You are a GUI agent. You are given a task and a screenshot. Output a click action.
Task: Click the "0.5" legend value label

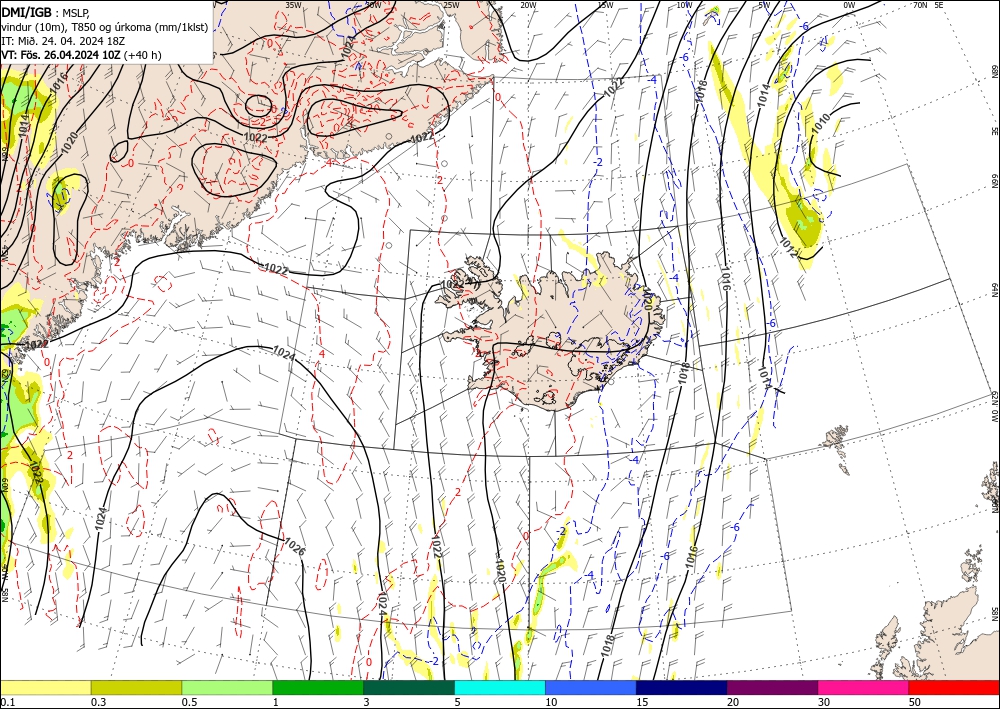point(189,702)
